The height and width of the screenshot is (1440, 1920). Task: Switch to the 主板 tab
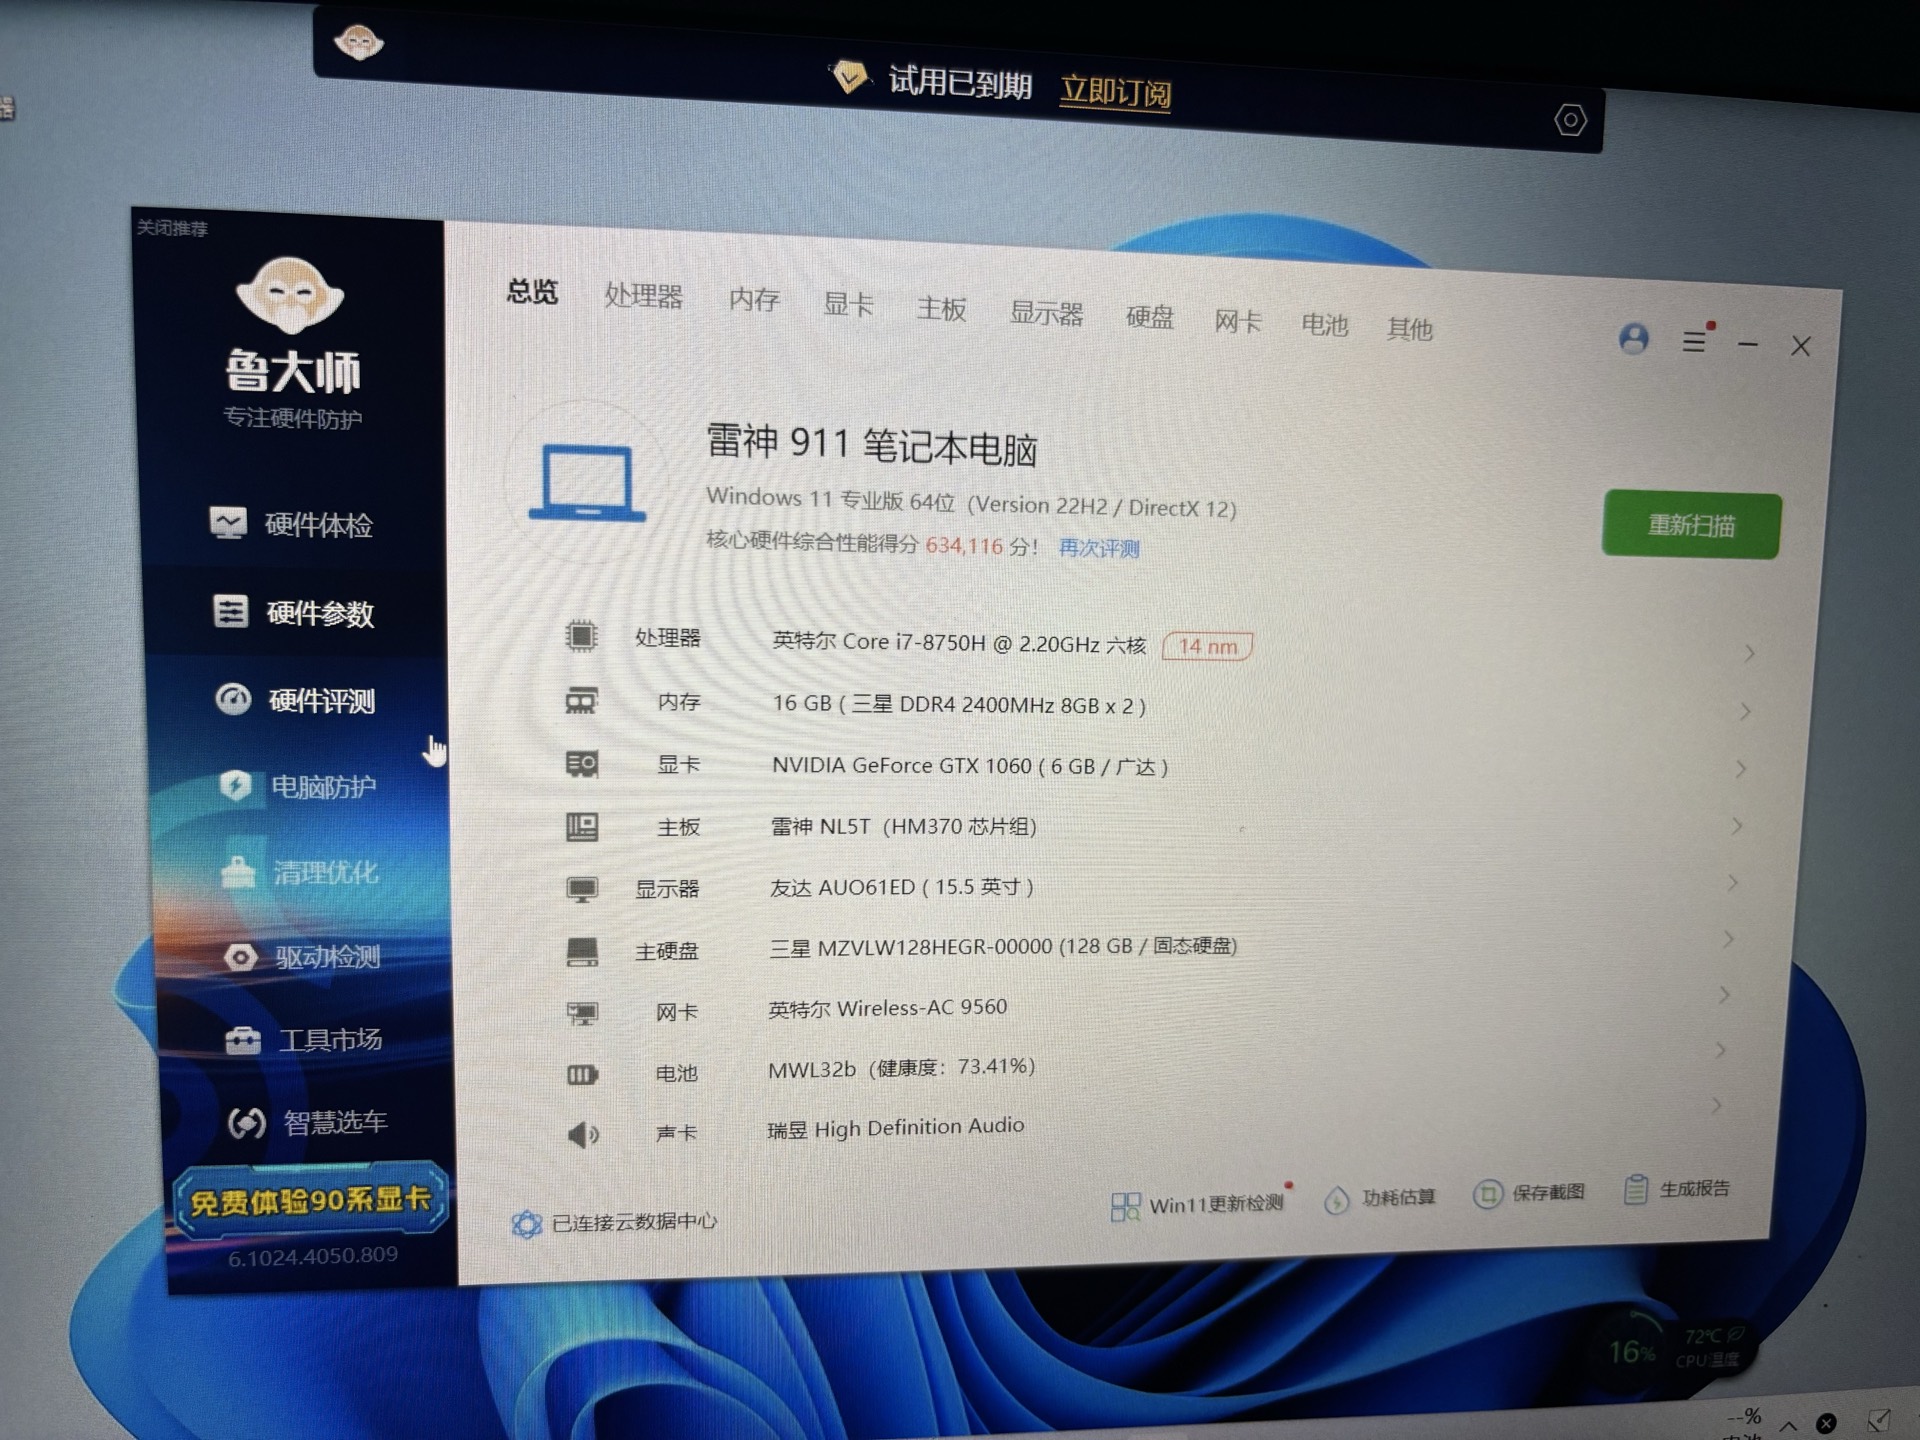click(x=941, y=309)
